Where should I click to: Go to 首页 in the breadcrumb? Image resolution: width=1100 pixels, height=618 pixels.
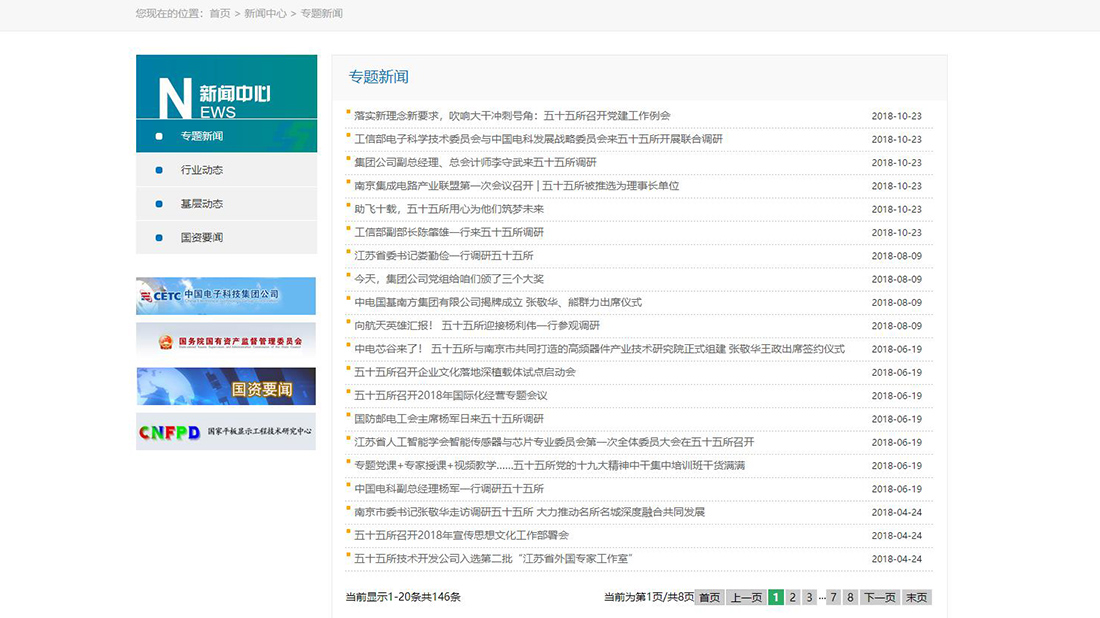click(x=220, y=13)
